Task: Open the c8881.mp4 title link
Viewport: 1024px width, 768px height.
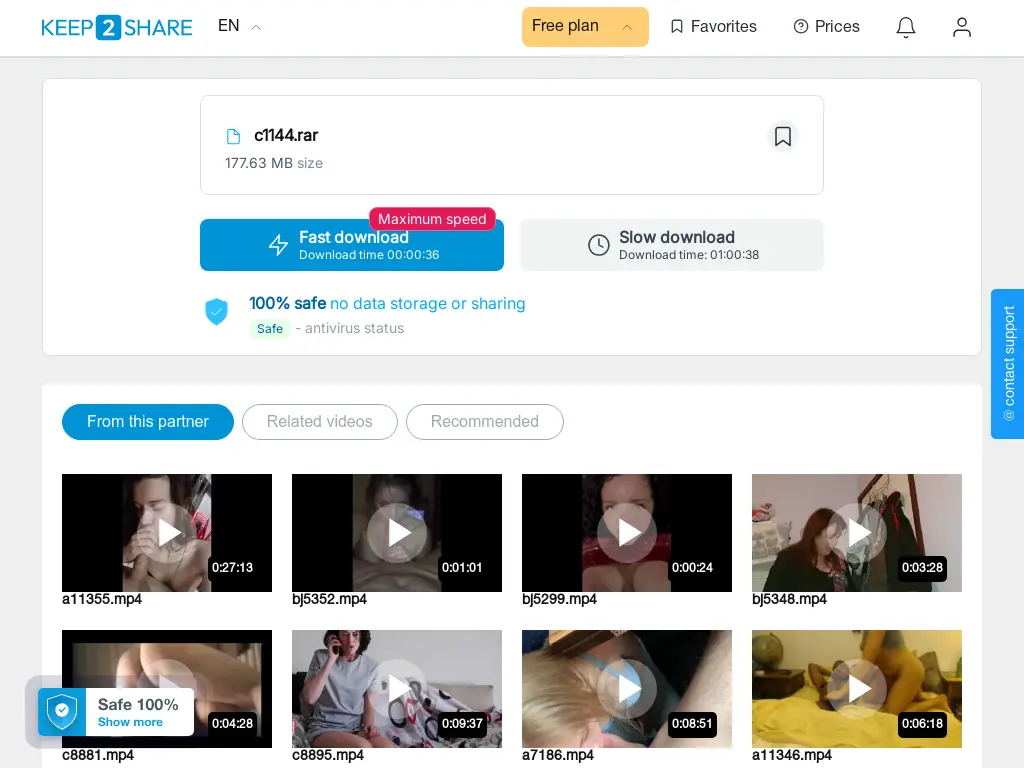Action: pos(98,756)
